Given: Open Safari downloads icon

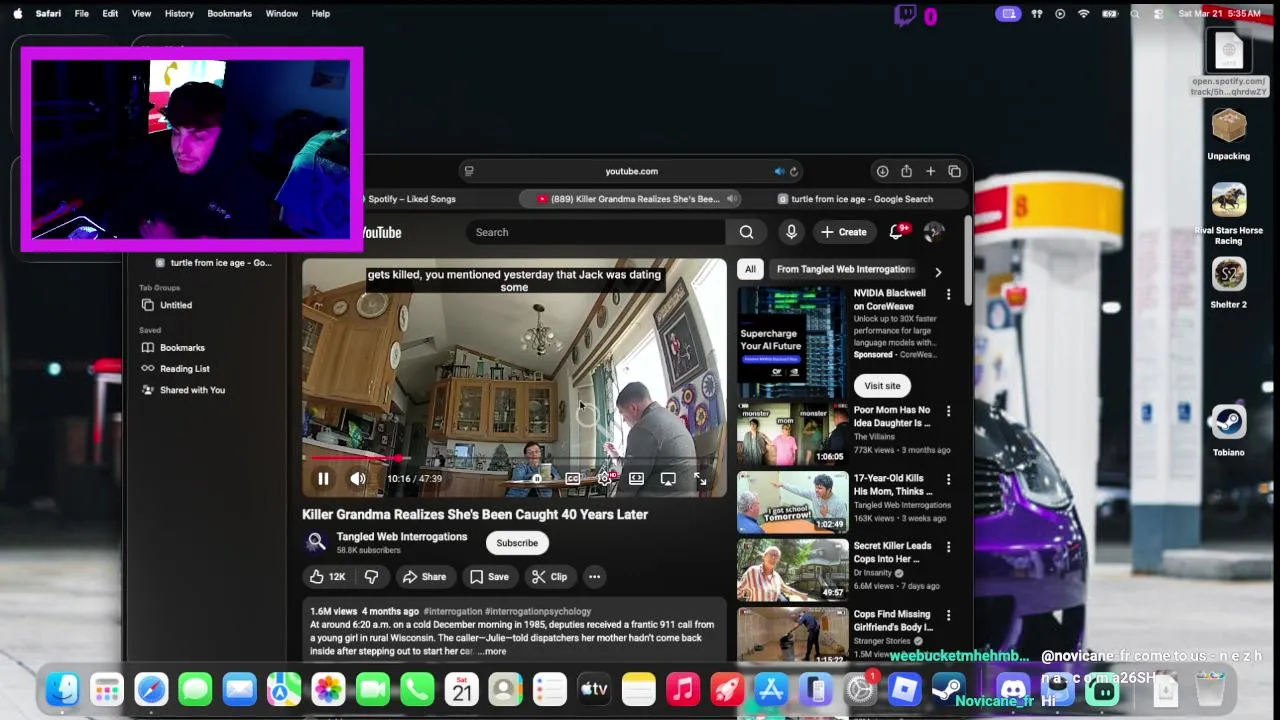Looking at the screenshot, I should pos(882,171).
